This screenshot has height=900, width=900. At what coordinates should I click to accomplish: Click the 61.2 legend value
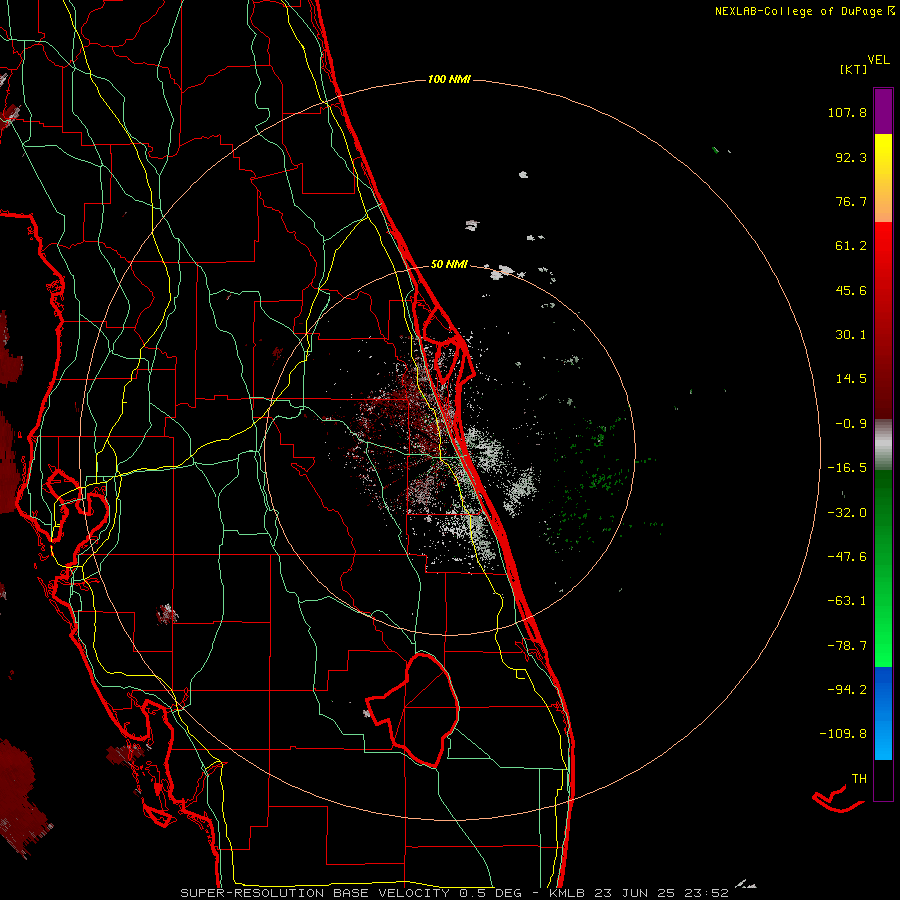click(x=851, y=246)
